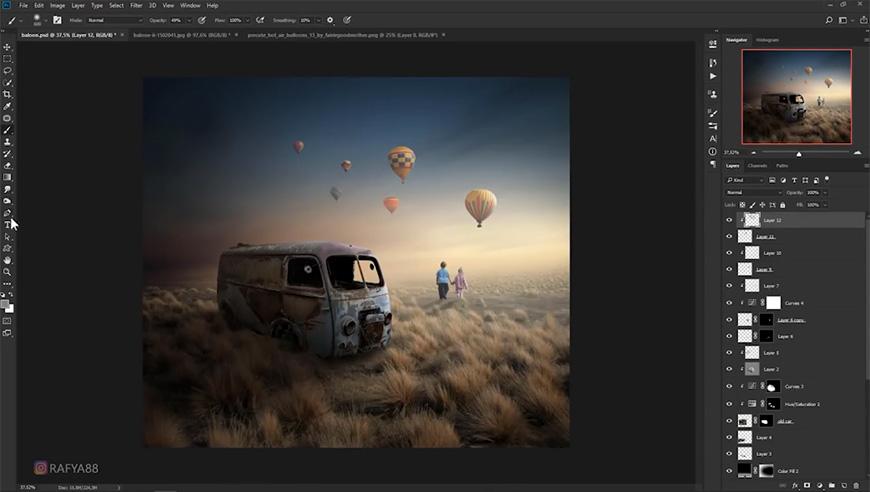Viewport: 870px width, 492px height.
Task: Toggle visibility of the Curves 4 layer
Action: (729, 302)
